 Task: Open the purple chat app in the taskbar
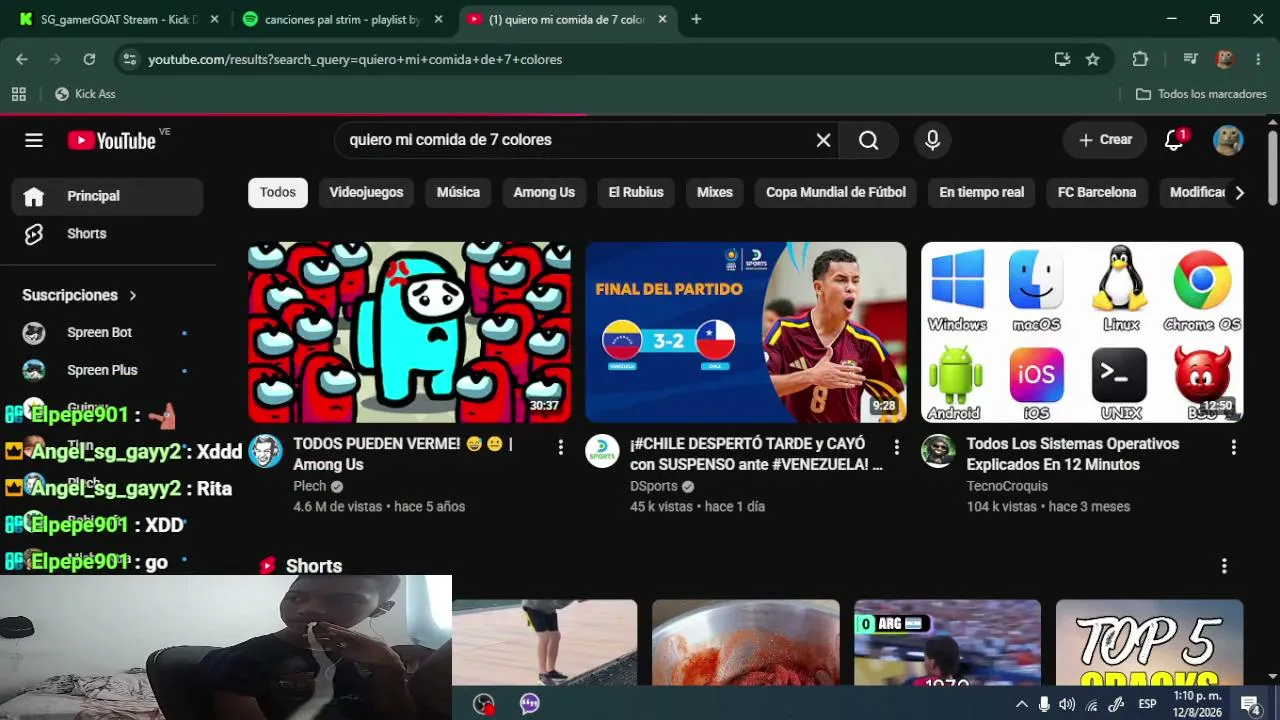[x=530, y=704]
